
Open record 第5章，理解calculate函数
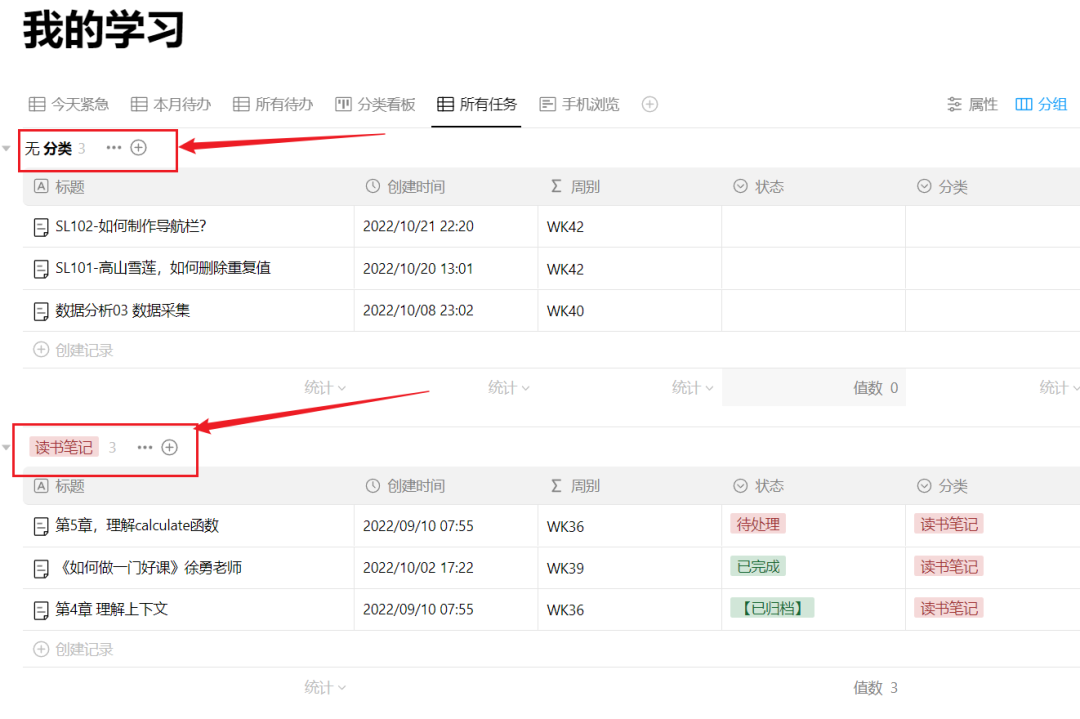click(x=137, y=525)
